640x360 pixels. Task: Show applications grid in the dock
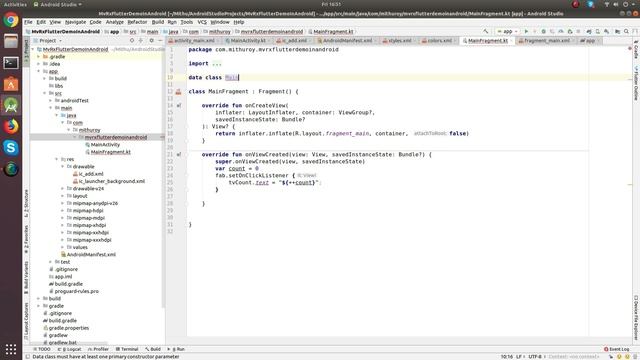pos(11,349)
